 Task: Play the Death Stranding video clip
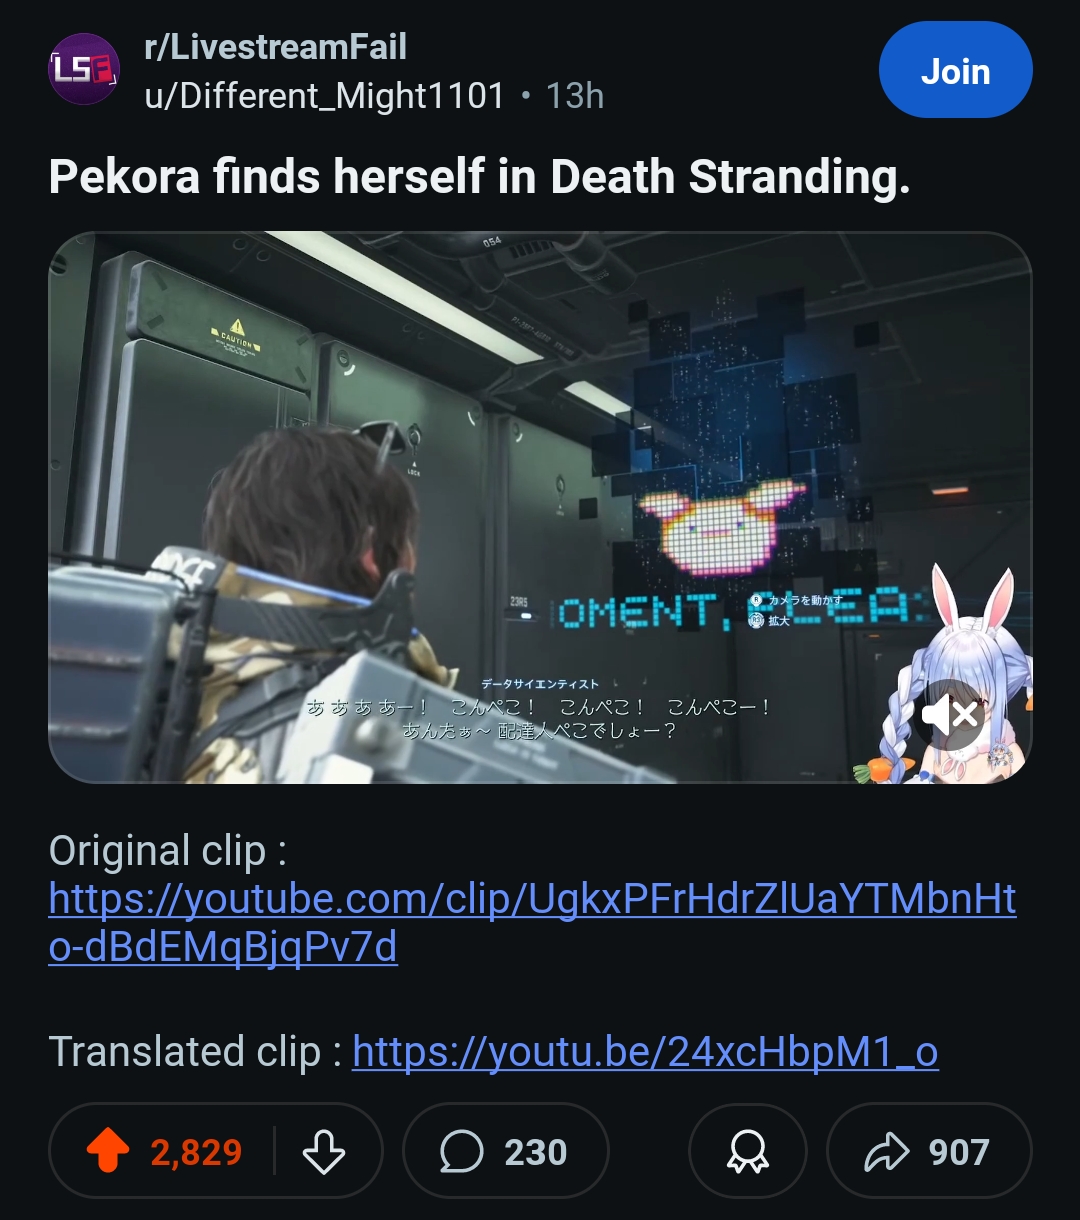(x=540, y=507)
